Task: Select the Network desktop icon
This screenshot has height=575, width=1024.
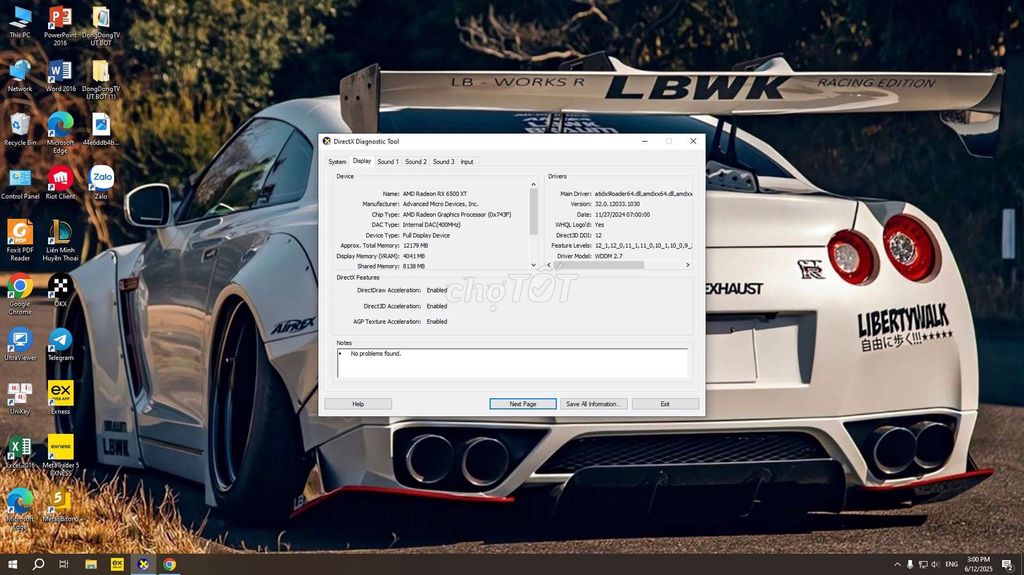Action: click(x=20, y=75)
